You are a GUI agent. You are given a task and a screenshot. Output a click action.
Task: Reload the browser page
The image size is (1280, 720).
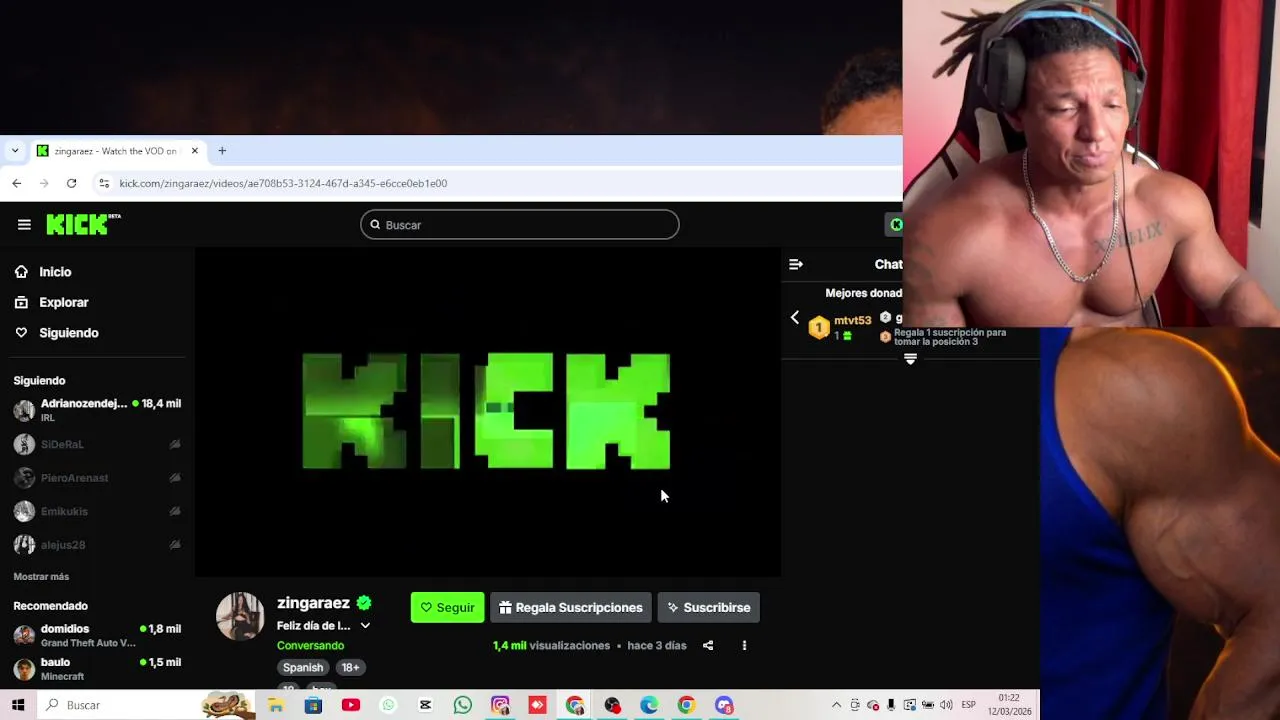pos(71,183)
